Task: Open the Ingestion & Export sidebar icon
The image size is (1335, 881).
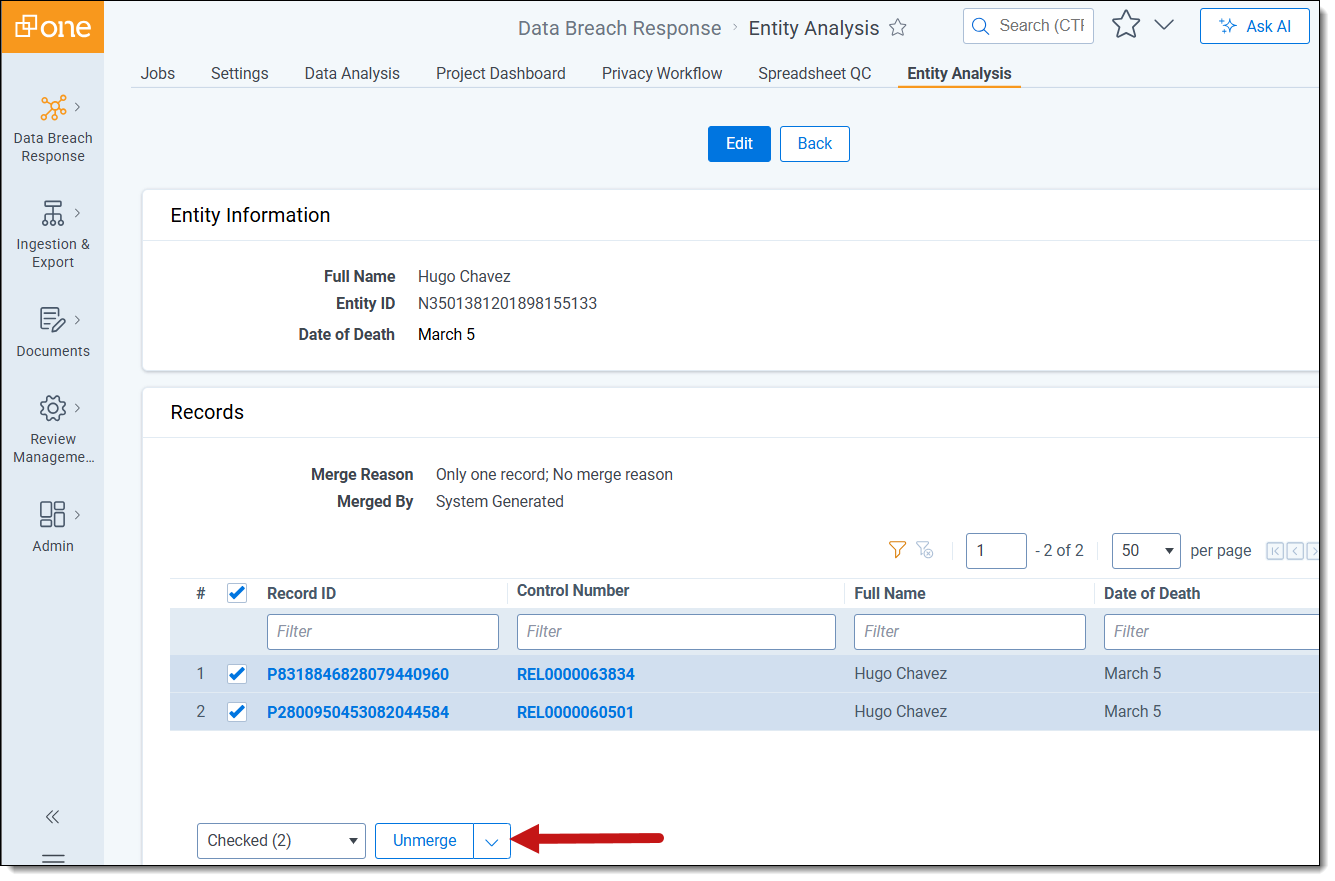Action: [x=53, y=214]
